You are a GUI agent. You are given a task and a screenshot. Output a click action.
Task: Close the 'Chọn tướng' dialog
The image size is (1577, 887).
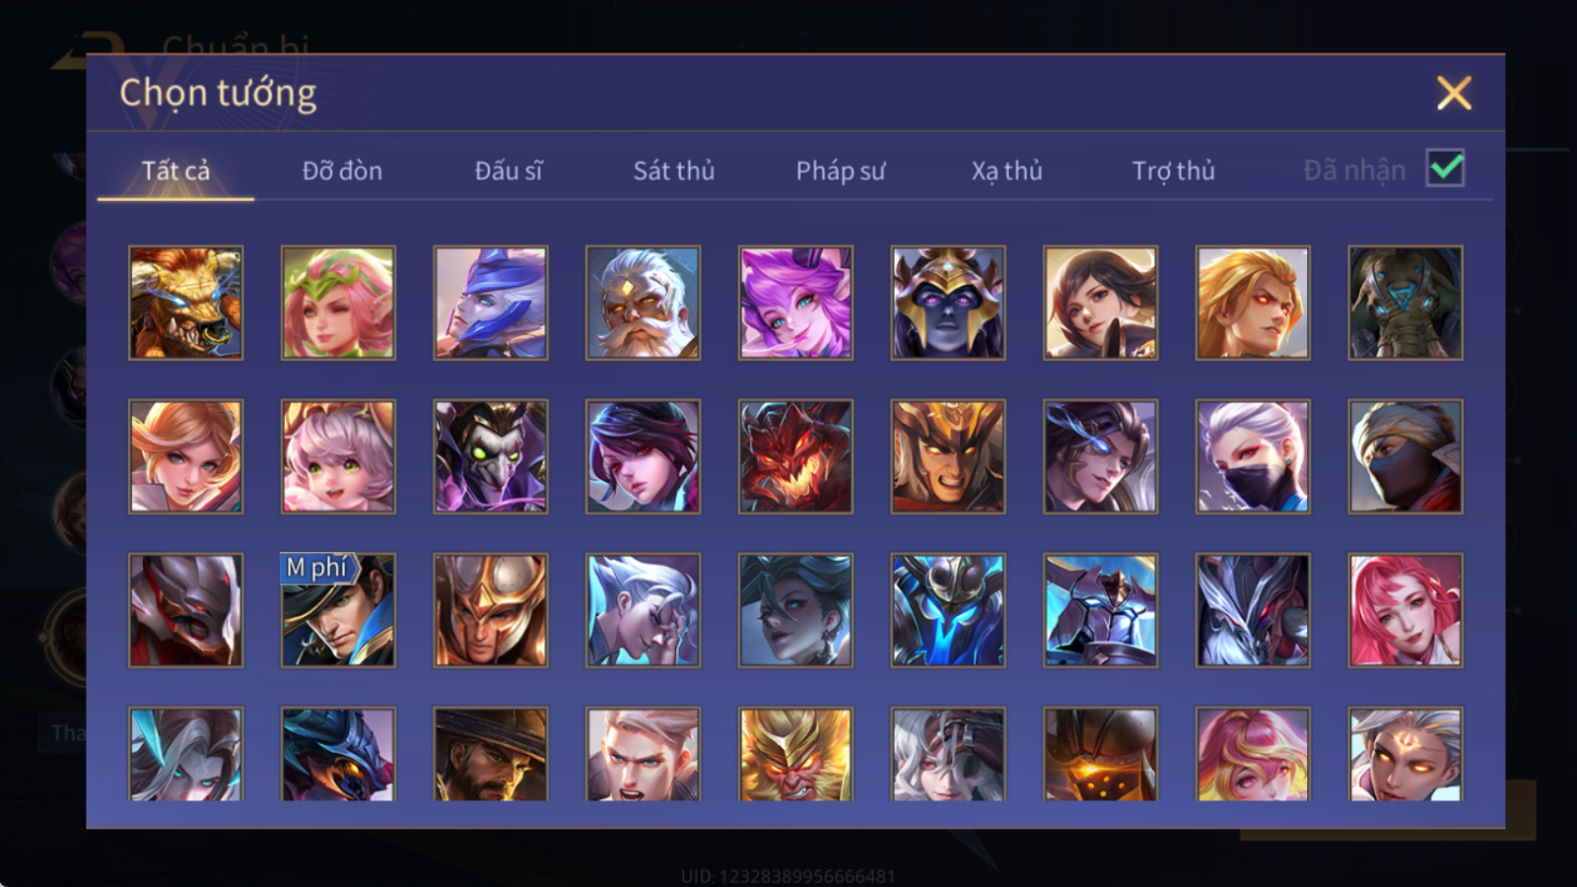(x=1454, y=93)
